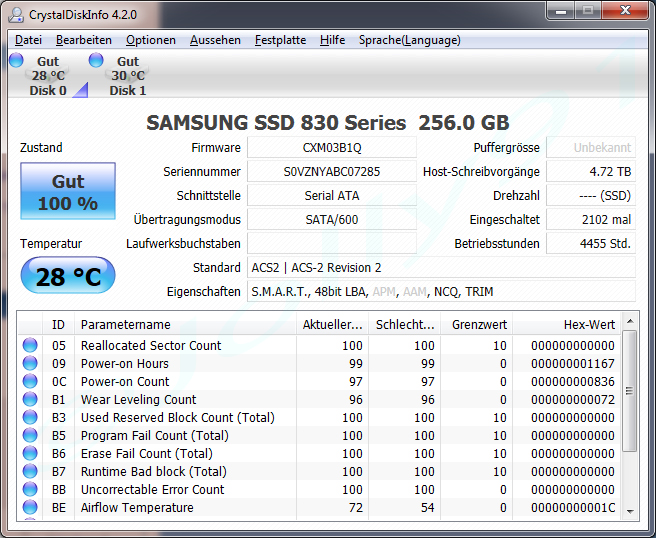Click the Aktueller... column header
The width and height of the screenshot is (656, 538).
(x=332, y=325)
